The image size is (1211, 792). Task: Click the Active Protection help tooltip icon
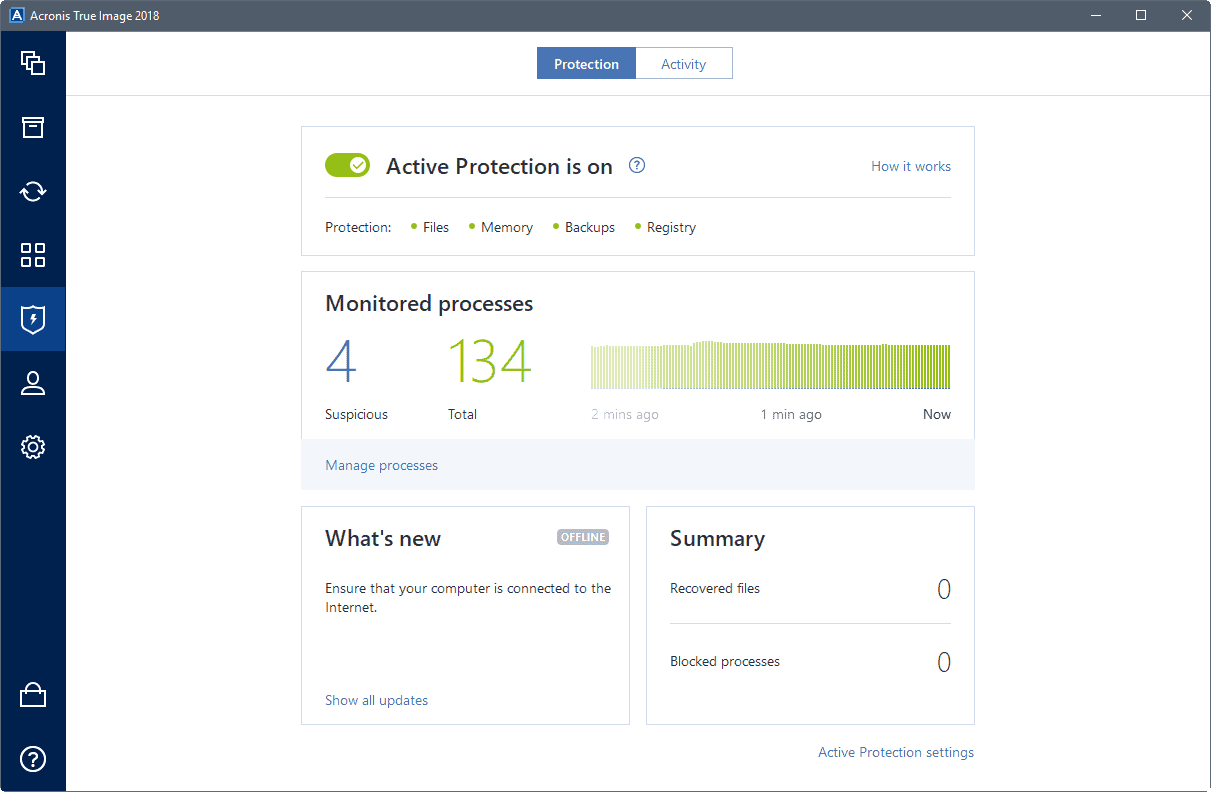tap(637, 165)
